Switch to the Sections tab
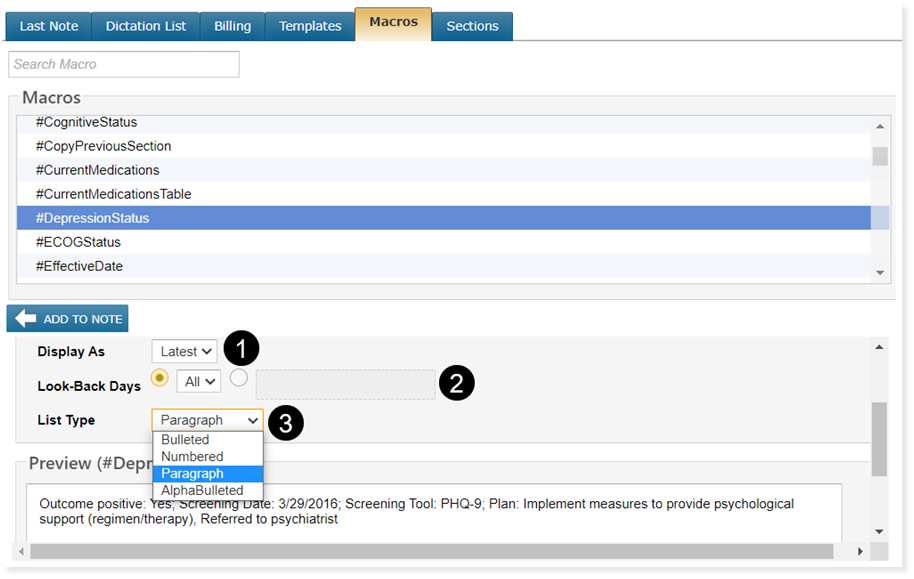 [472, 26]
